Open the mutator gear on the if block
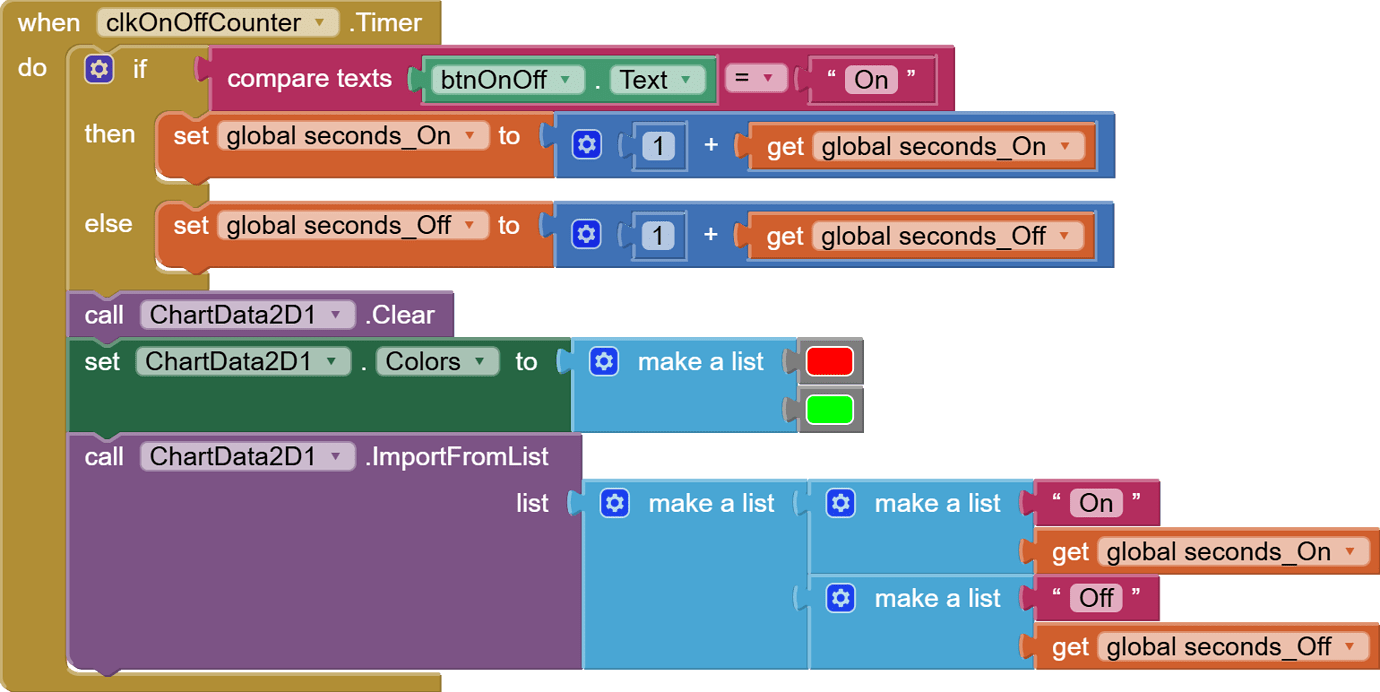 click(x=99, y=68)
